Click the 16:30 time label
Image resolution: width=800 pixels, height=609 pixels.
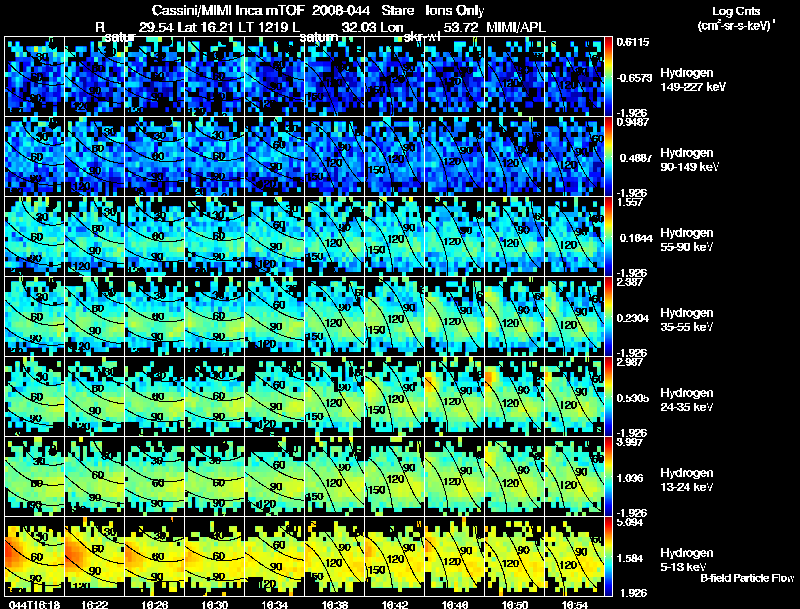(214, 604)
